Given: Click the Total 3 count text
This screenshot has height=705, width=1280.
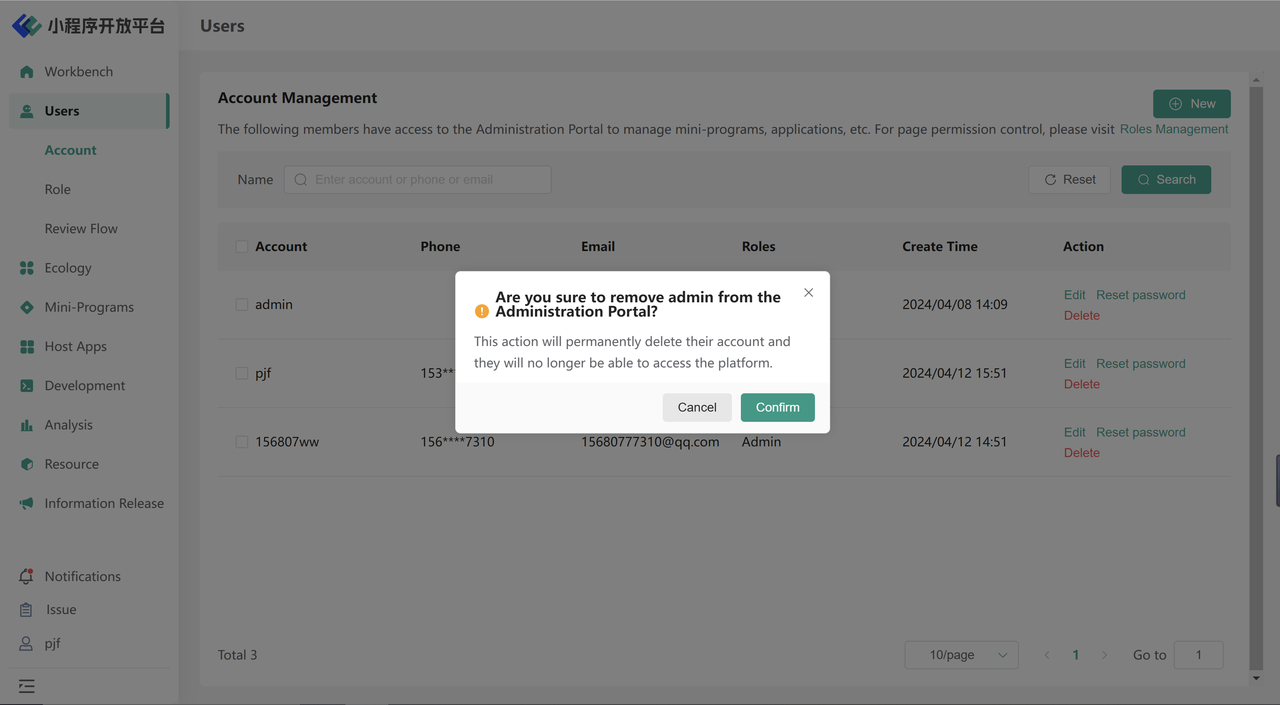Looking at the screenshot, I should coord(237,655).
